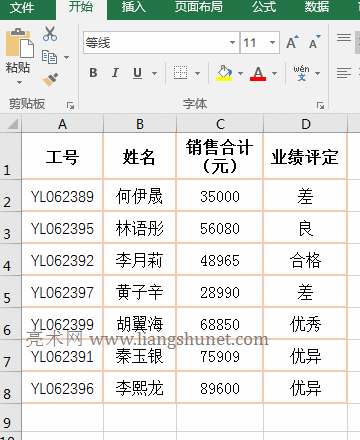Select the Format Painter brush
Image resolution: width=360 pixels, height=440 pixels.
50,79
